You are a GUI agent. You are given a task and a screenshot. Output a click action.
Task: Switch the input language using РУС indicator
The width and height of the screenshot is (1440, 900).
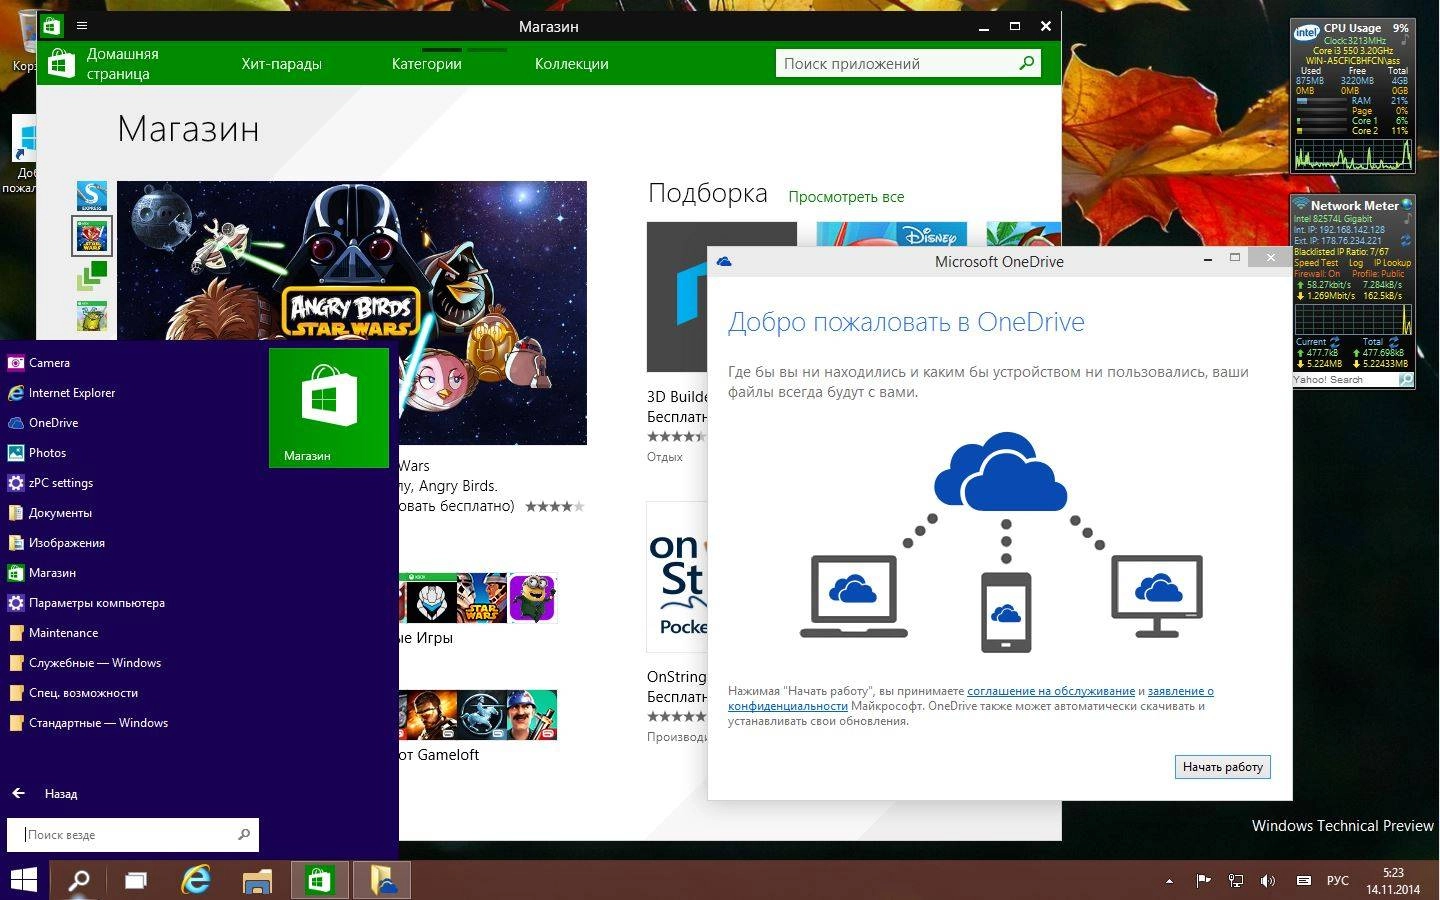click(x=1338, y=881)
